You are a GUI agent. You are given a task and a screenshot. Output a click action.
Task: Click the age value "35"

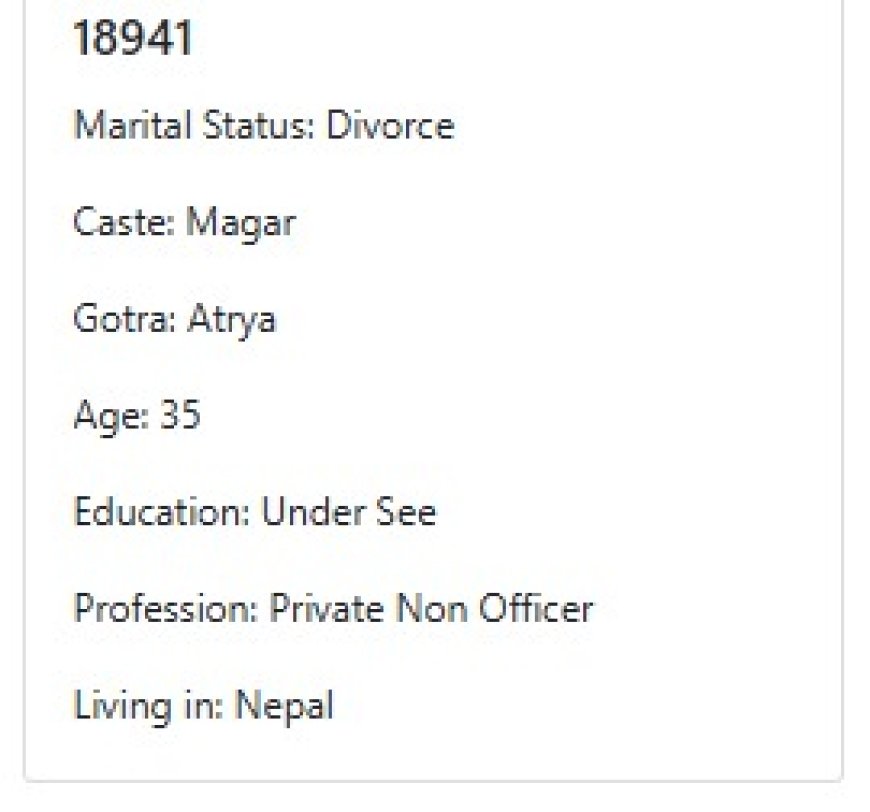180,414
